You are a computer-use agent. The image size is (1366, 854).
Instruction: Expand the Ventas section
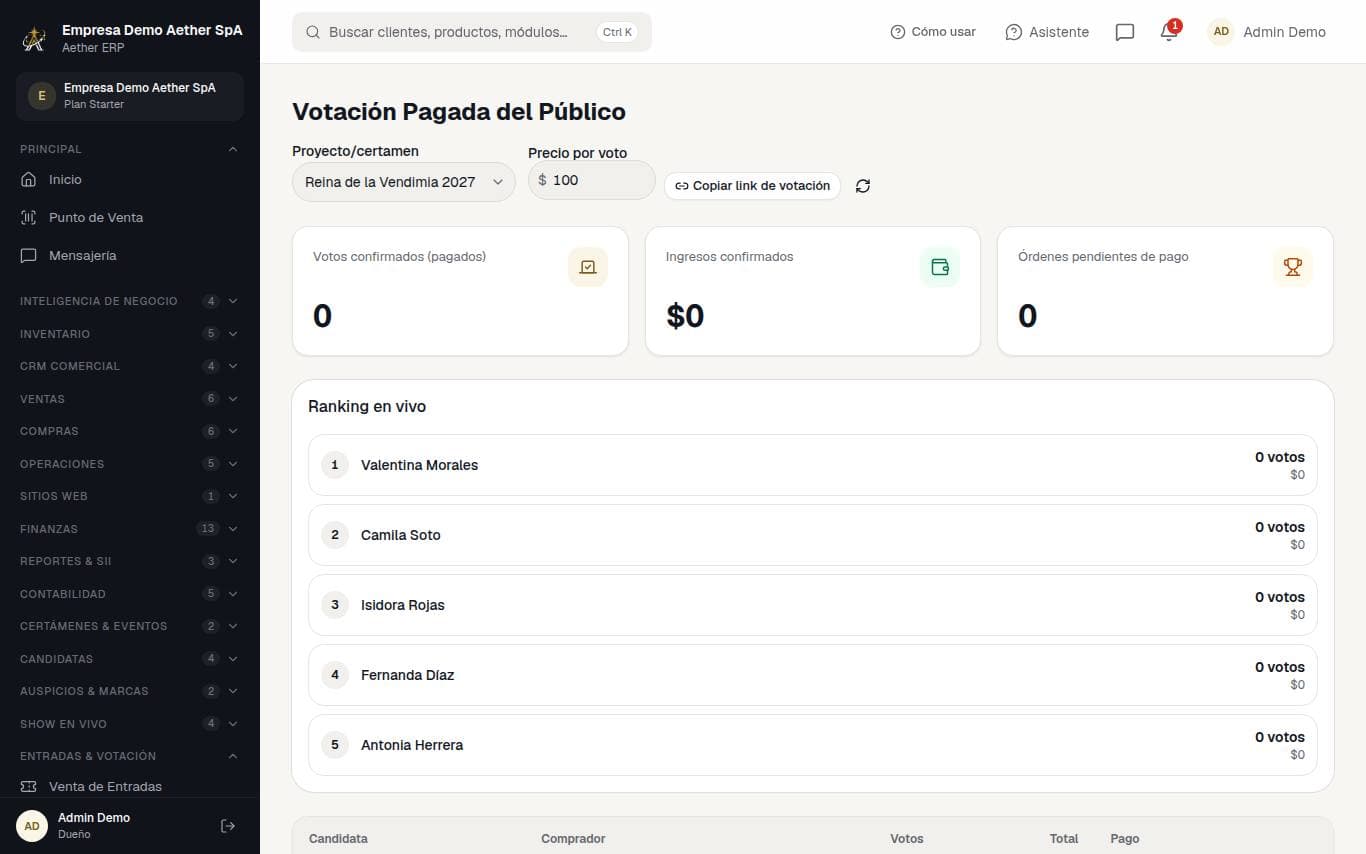pyautogui.click(x=130, y=399)
